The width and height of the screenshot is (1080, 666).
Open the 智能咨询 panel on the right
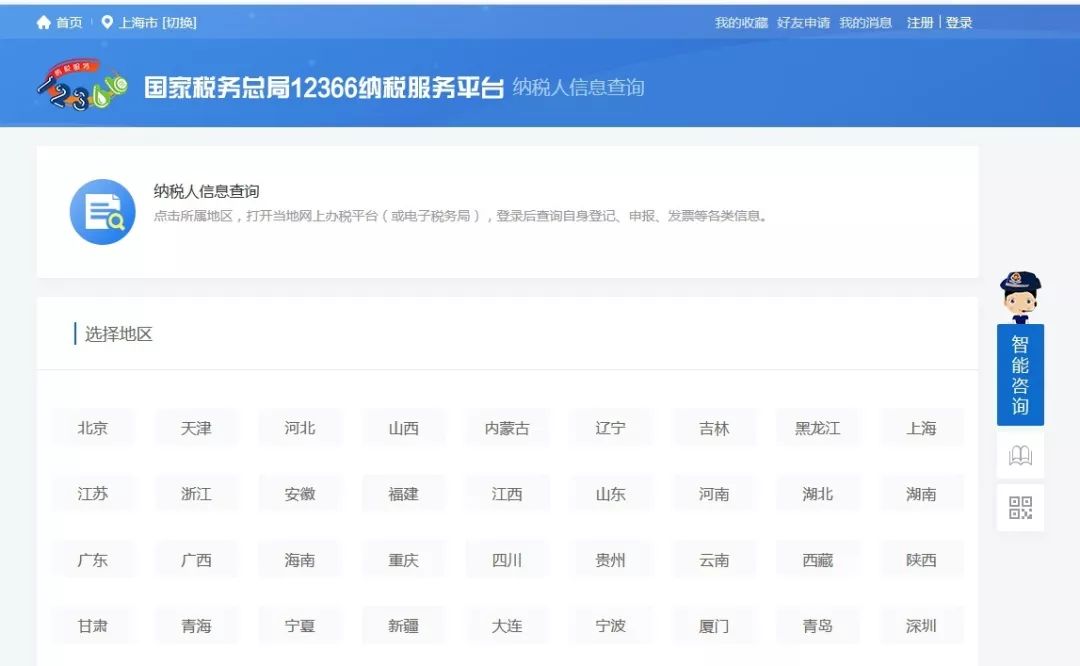tap(1019, 373)
